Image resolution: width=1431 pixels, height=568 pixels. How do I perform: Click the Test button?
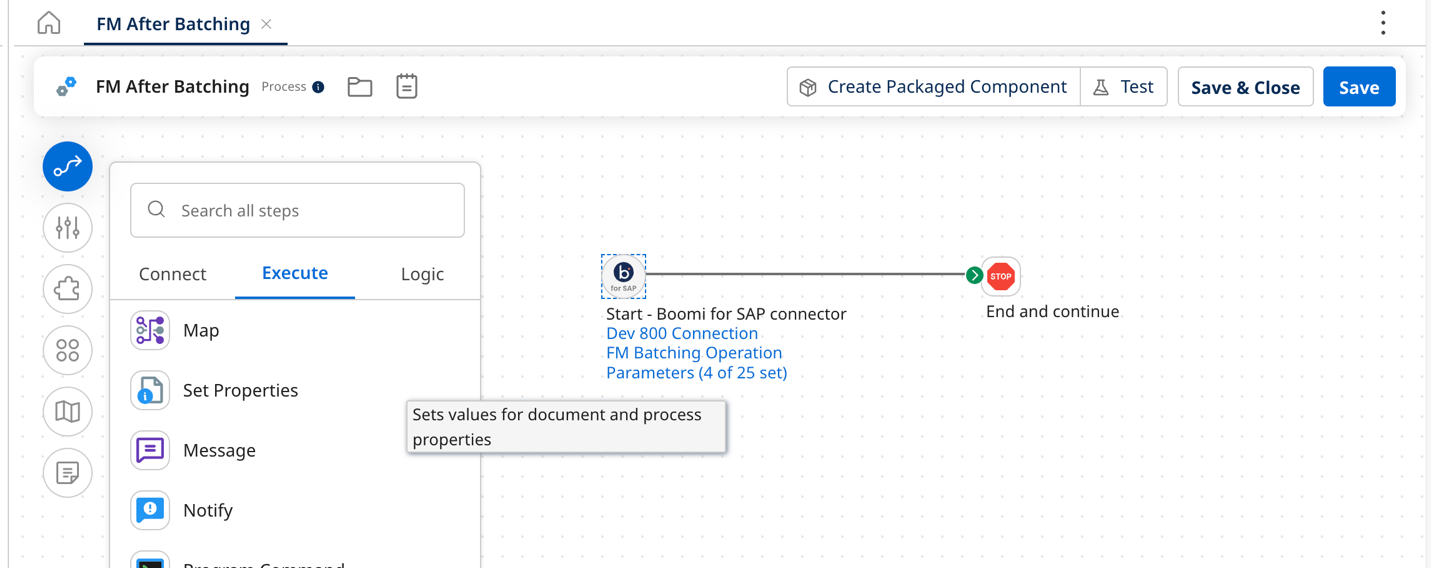(1124, 87)
